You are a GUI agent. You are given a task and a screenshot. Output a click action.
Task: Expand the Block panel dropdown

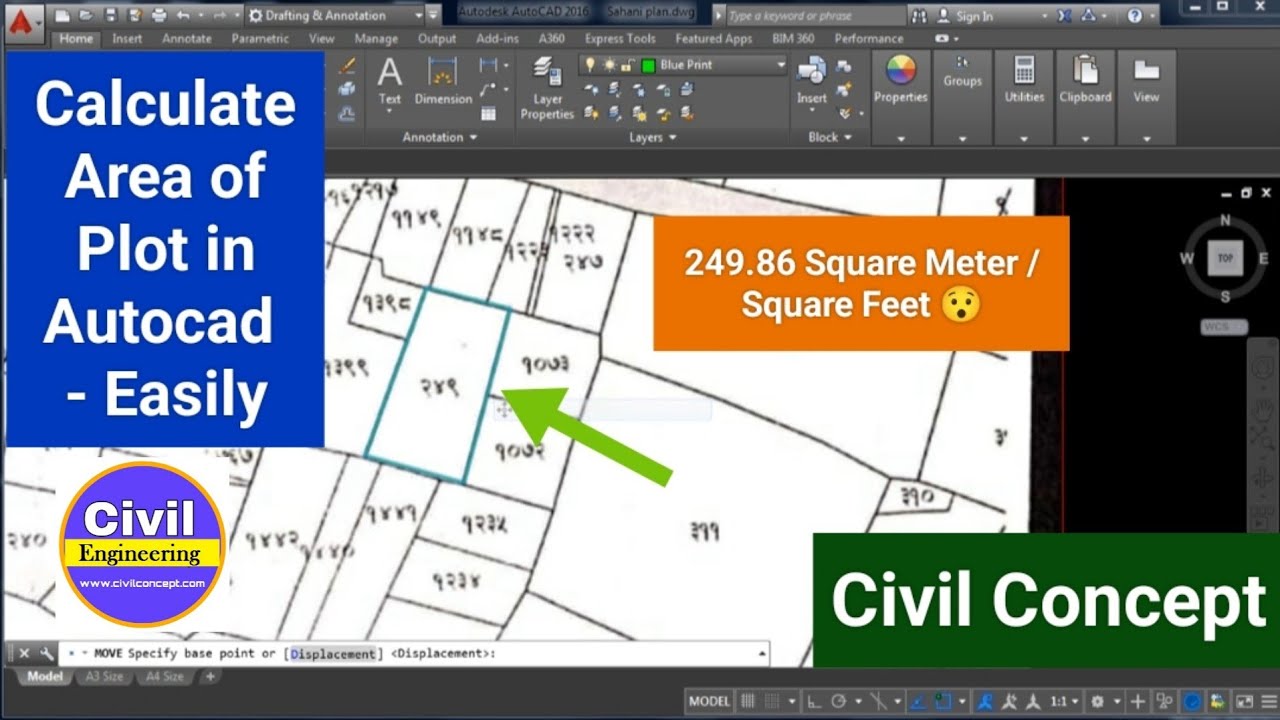[829, 137]
